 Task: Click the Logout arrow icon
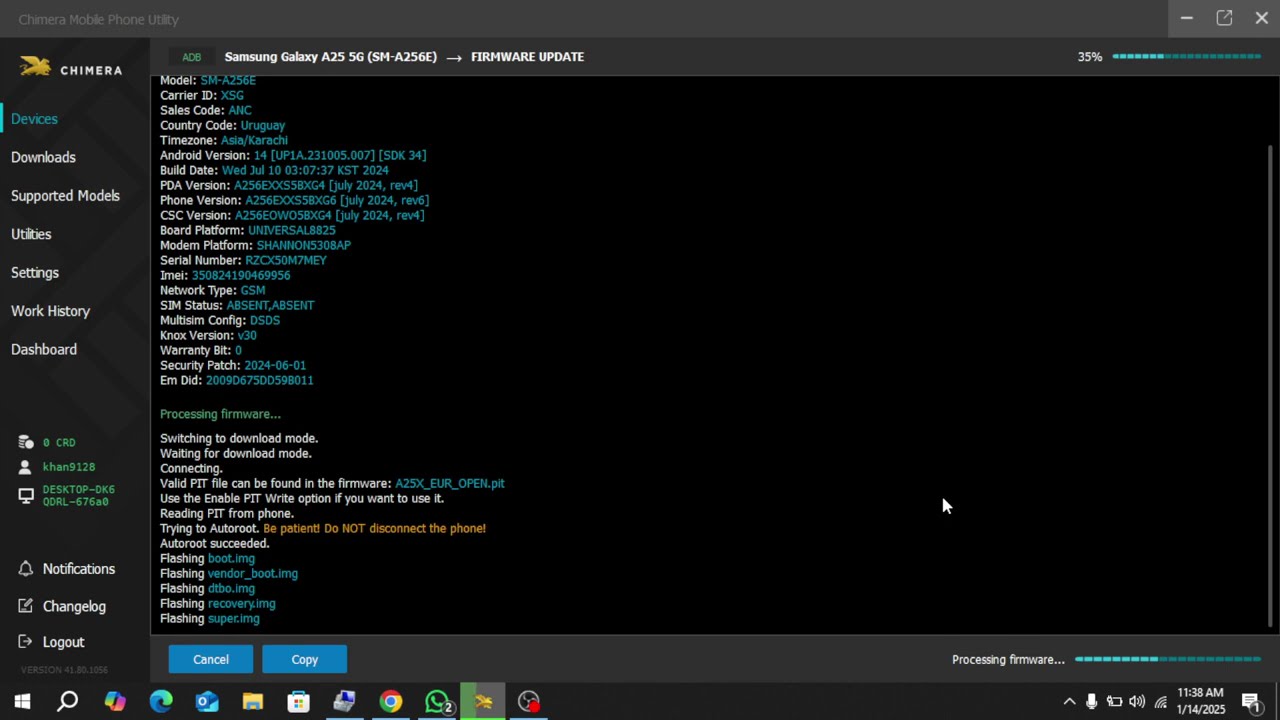(26, 642)
